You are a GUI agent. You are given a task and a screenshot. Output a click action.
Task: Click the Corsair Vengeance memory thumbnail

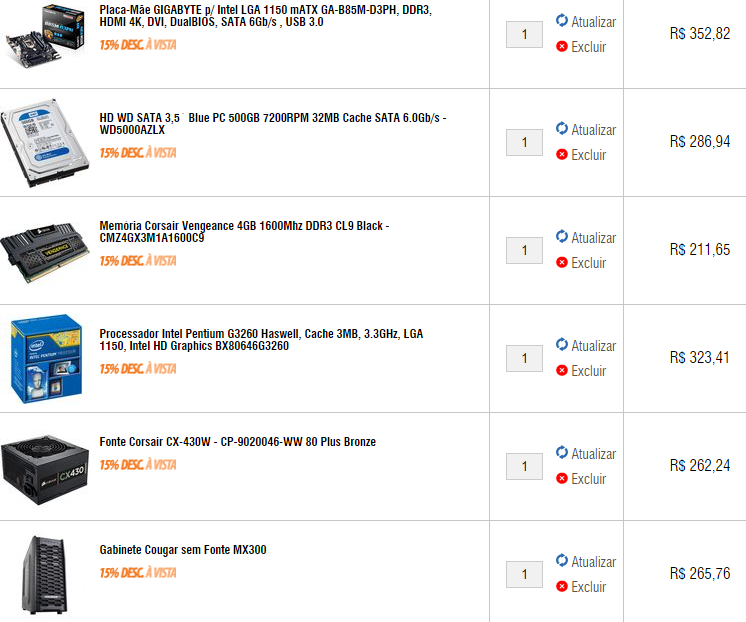tap(45, 252)
